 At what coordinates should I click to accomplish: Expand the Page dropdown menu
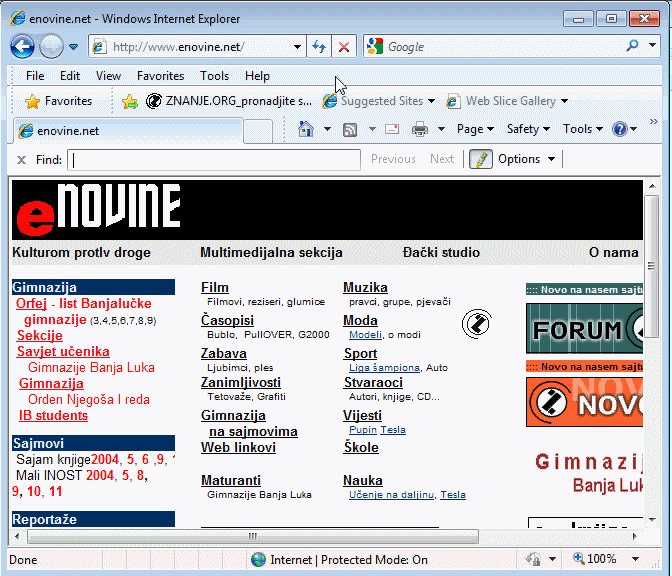pyautogui.click(x=475, y=129)
